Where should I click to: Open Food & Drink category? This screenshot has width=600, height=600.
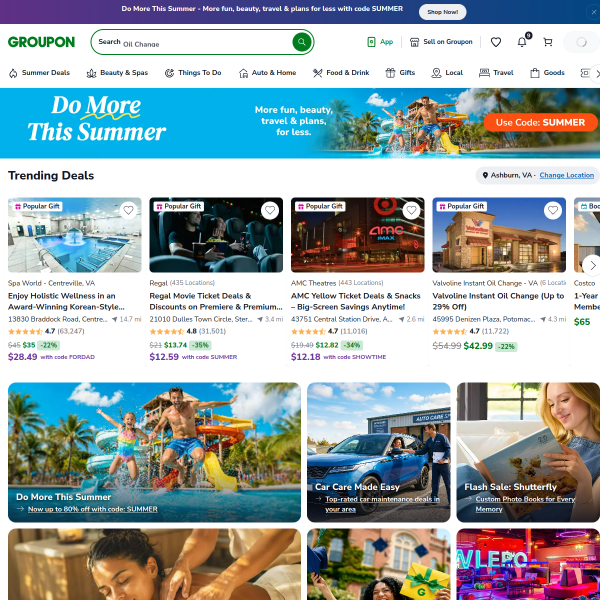click(341, 73)
